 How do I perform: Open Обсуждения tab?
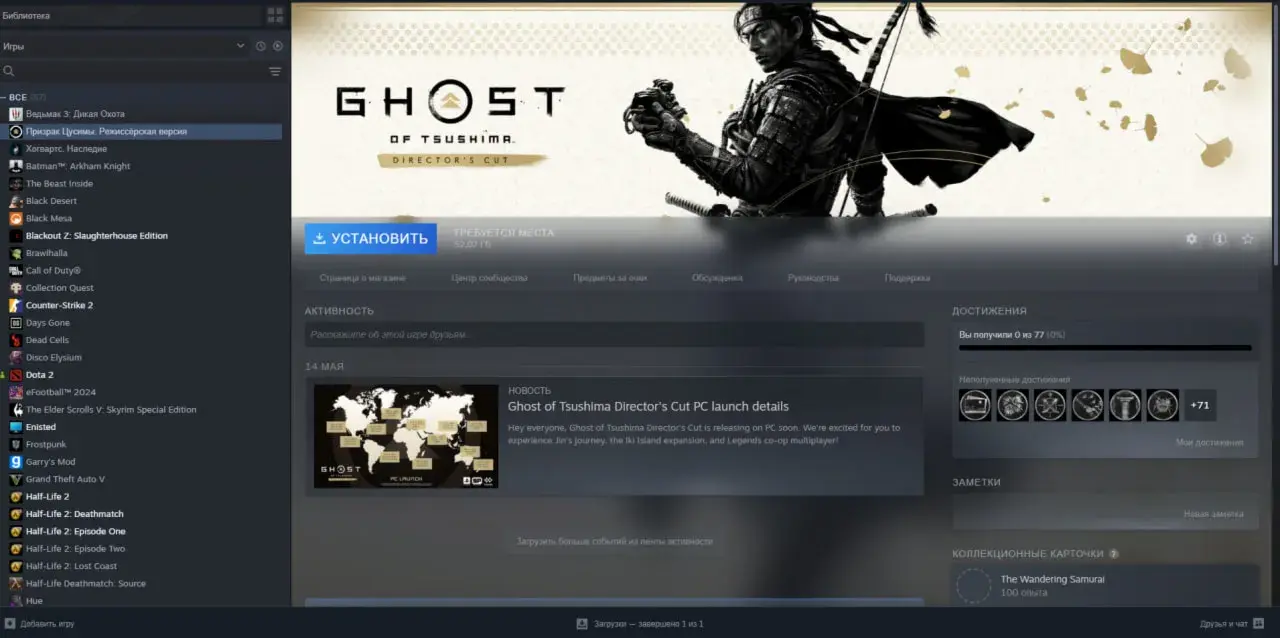pyautogui.click(x=717, y=278)
